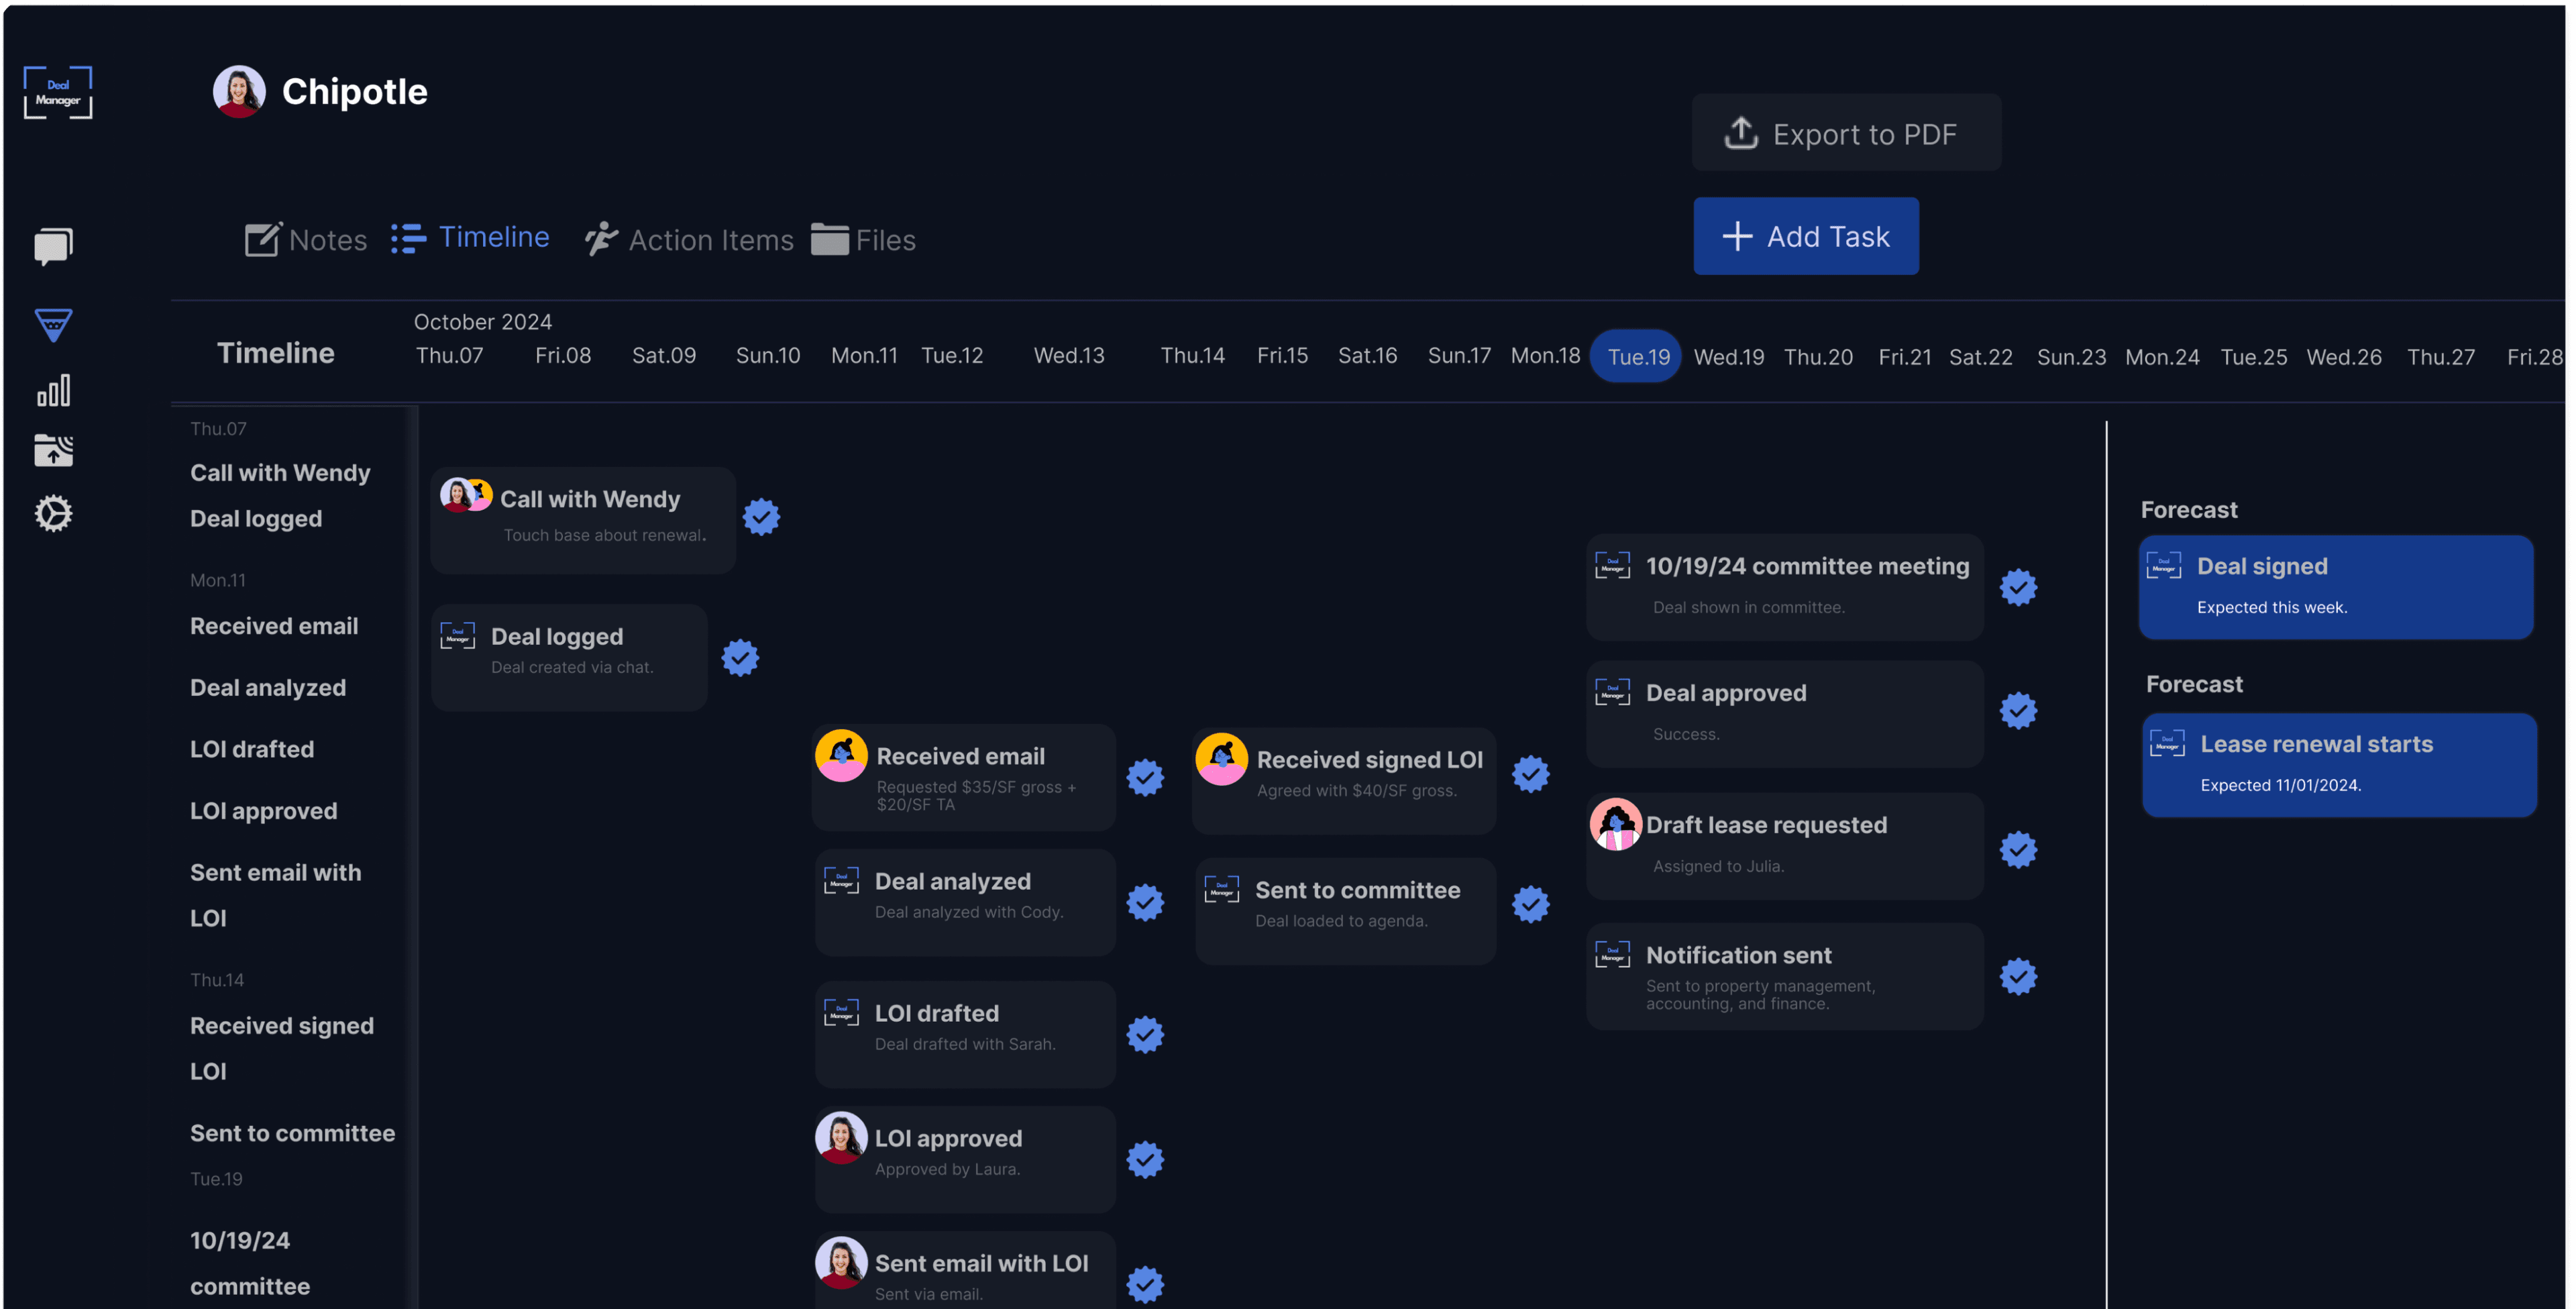
Task: Open the analytics bar chart sidebar icon
Action: point(53,390)
